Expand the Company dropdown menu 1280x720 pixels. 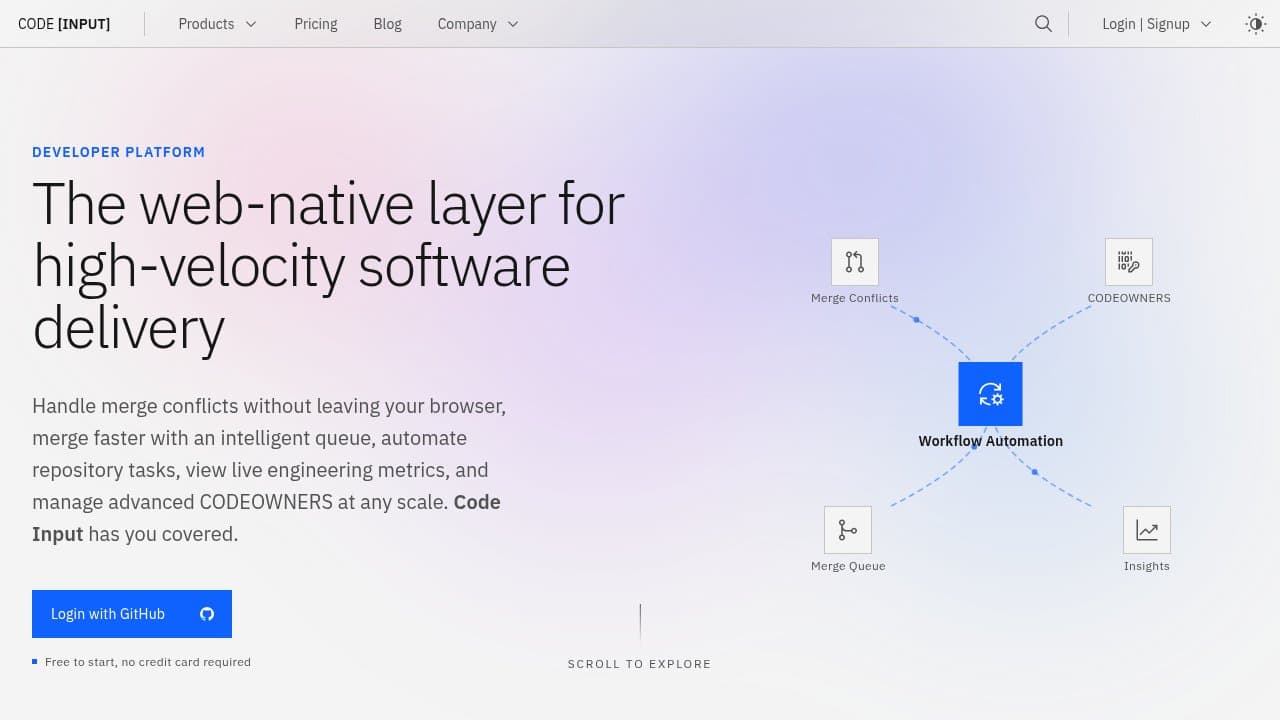(478, 24)
